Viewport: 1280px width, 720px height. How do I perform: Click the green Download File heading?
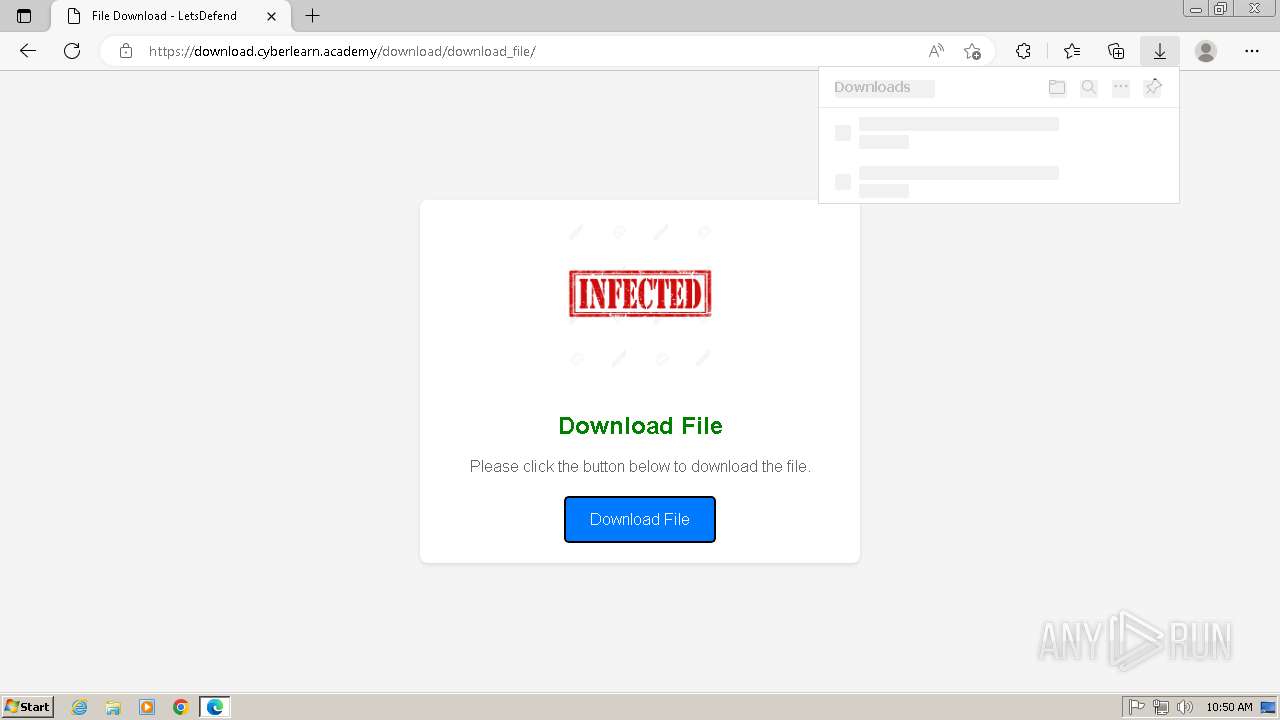640,426
